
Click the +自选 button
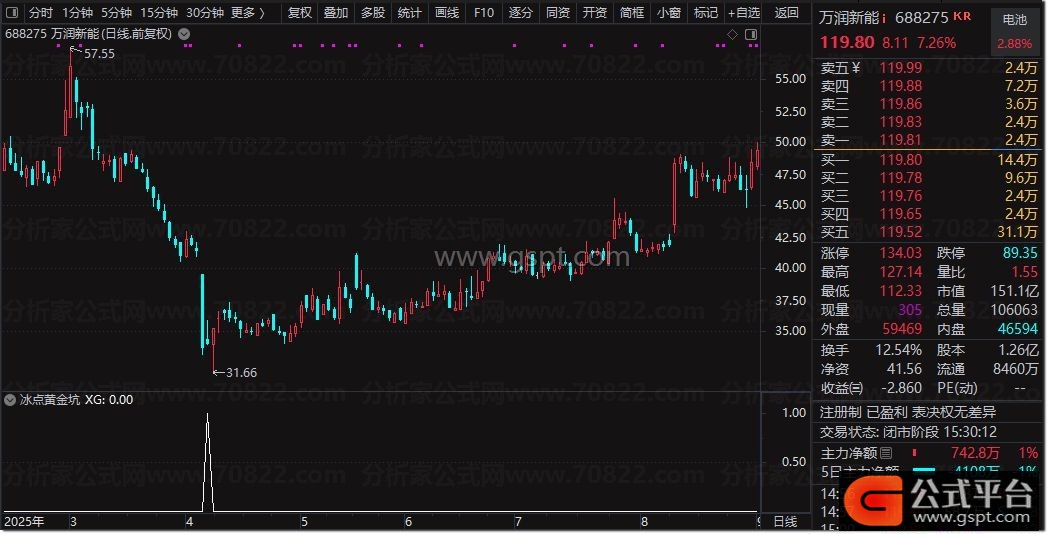tap(743, 13)
